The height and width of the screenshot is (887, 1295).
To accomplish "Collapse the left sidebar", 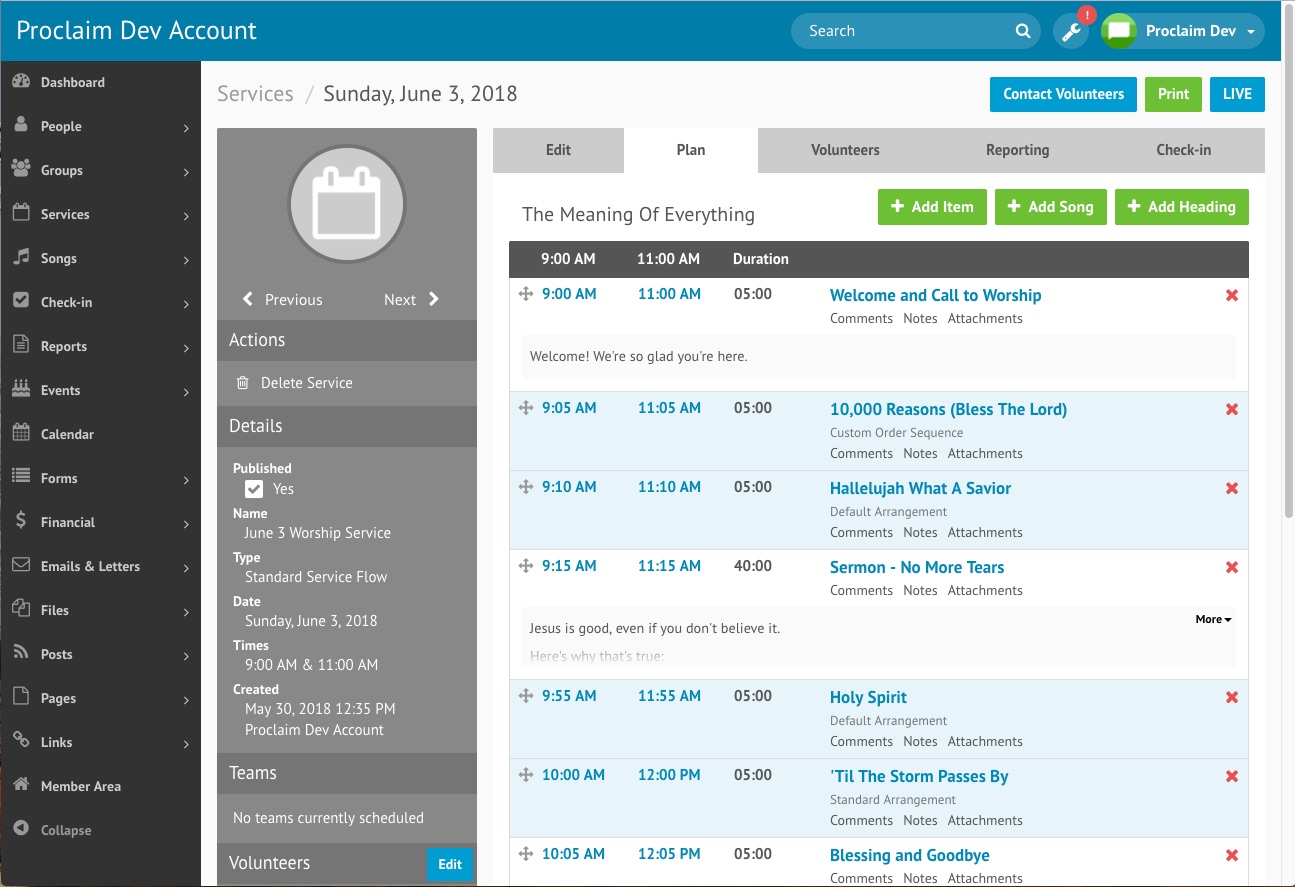I will 65,830.
